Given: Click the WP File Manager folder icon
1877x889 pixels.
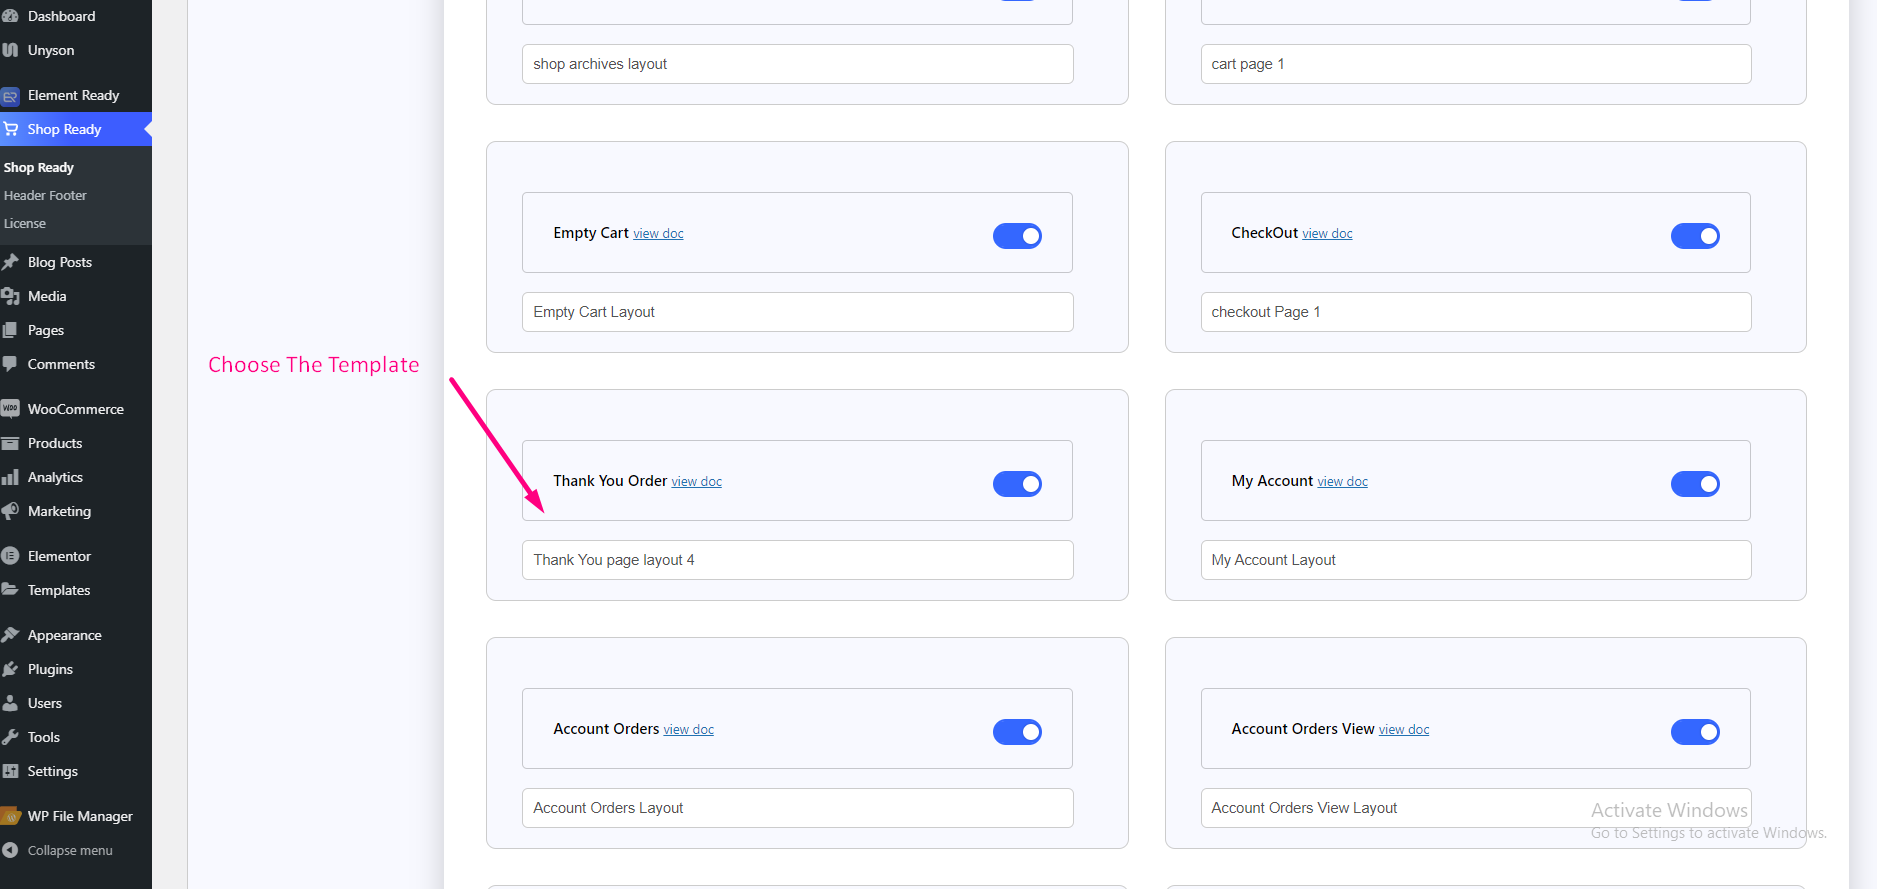Looking at the screenshot, I should point(11,816).
